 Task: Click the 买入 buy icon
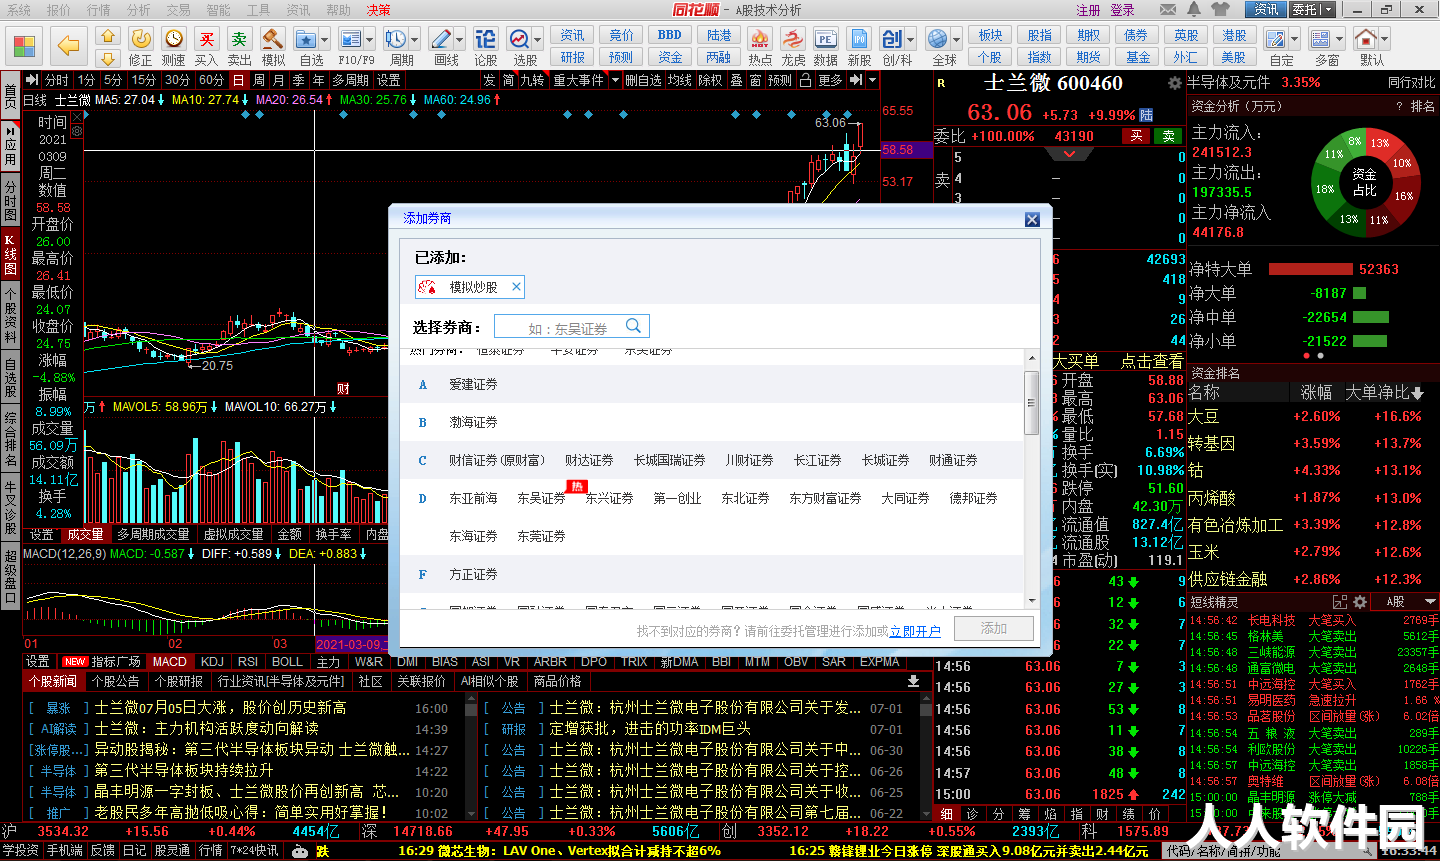[x=207, y=38]
